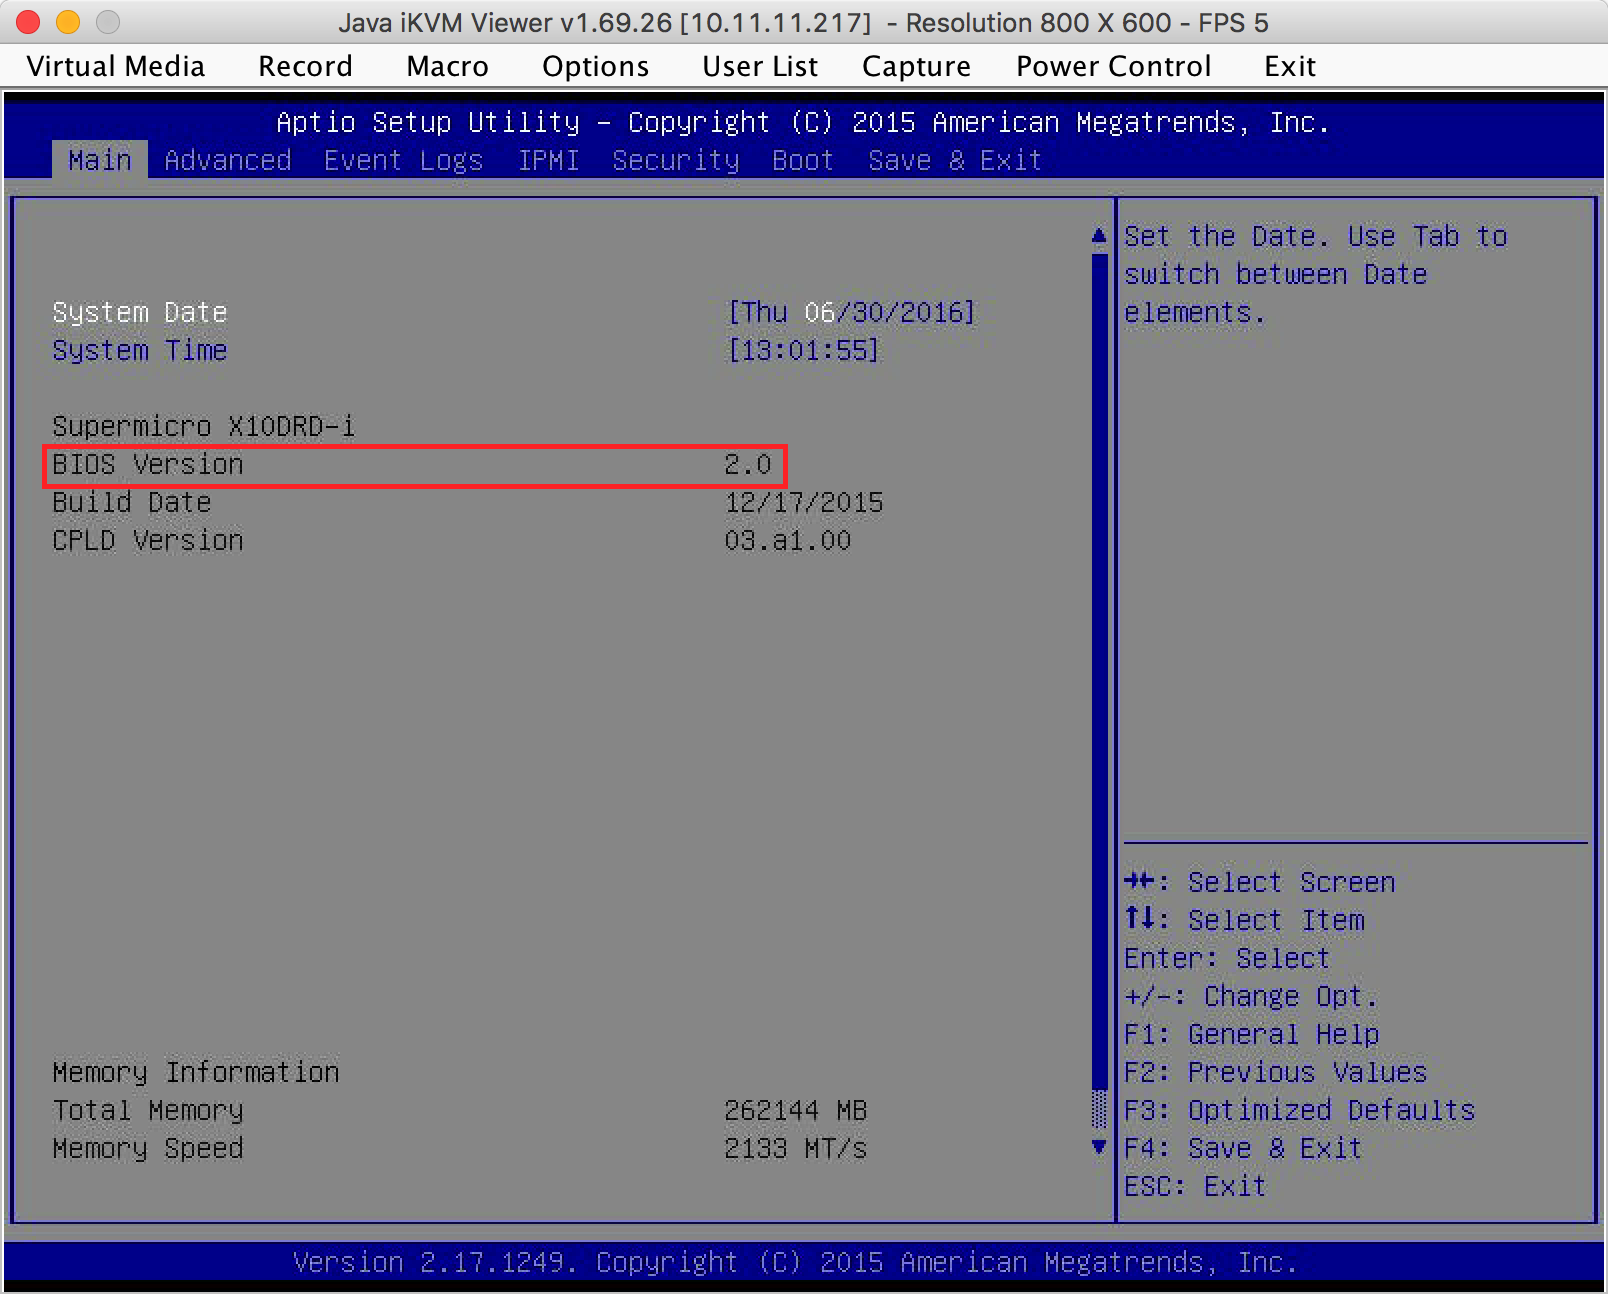Viewport: 1608px width, 1296px height.
Task: Open the Record menu
Action: [x=305, y=66]
